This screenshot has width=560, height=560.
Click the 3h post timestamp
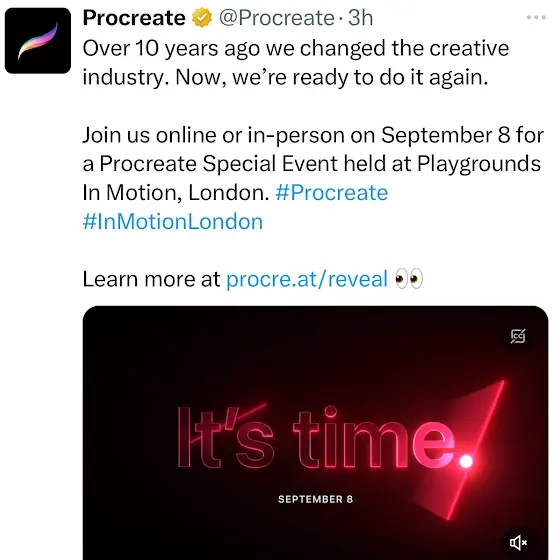[360, 18]
